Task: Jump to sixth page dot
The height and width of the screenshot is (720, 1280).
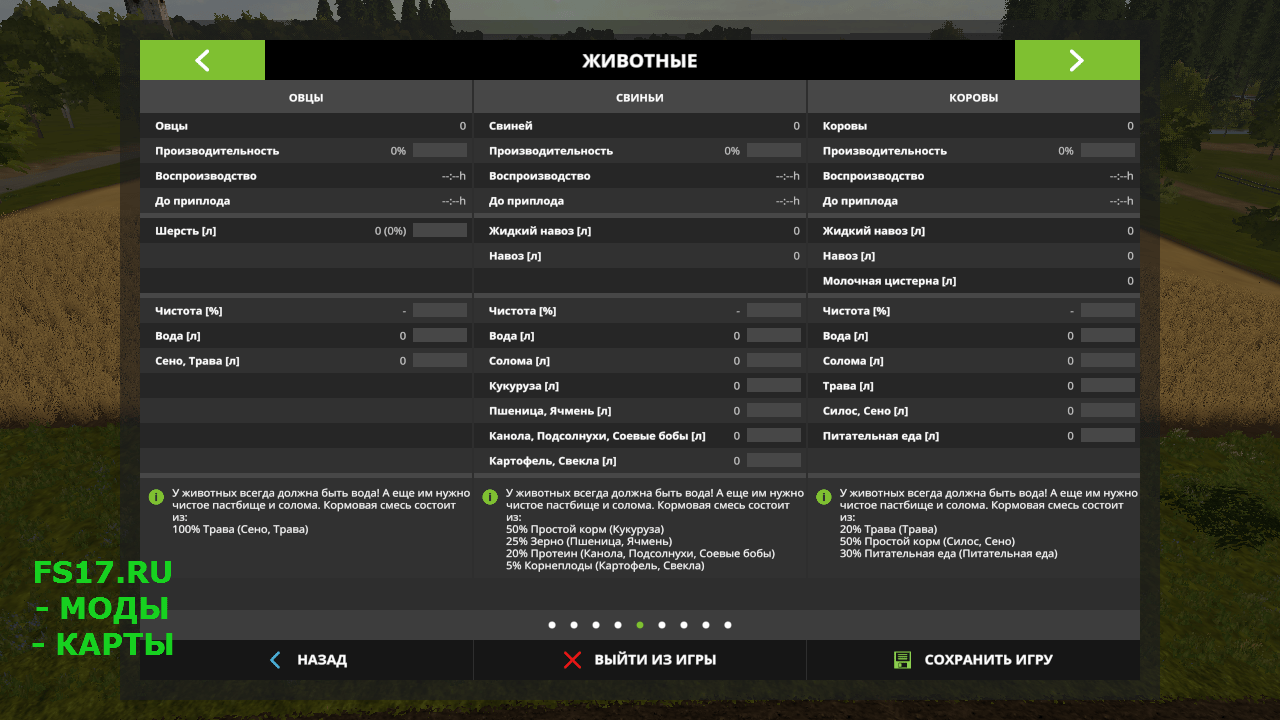Action: click(x=662, y=625)
